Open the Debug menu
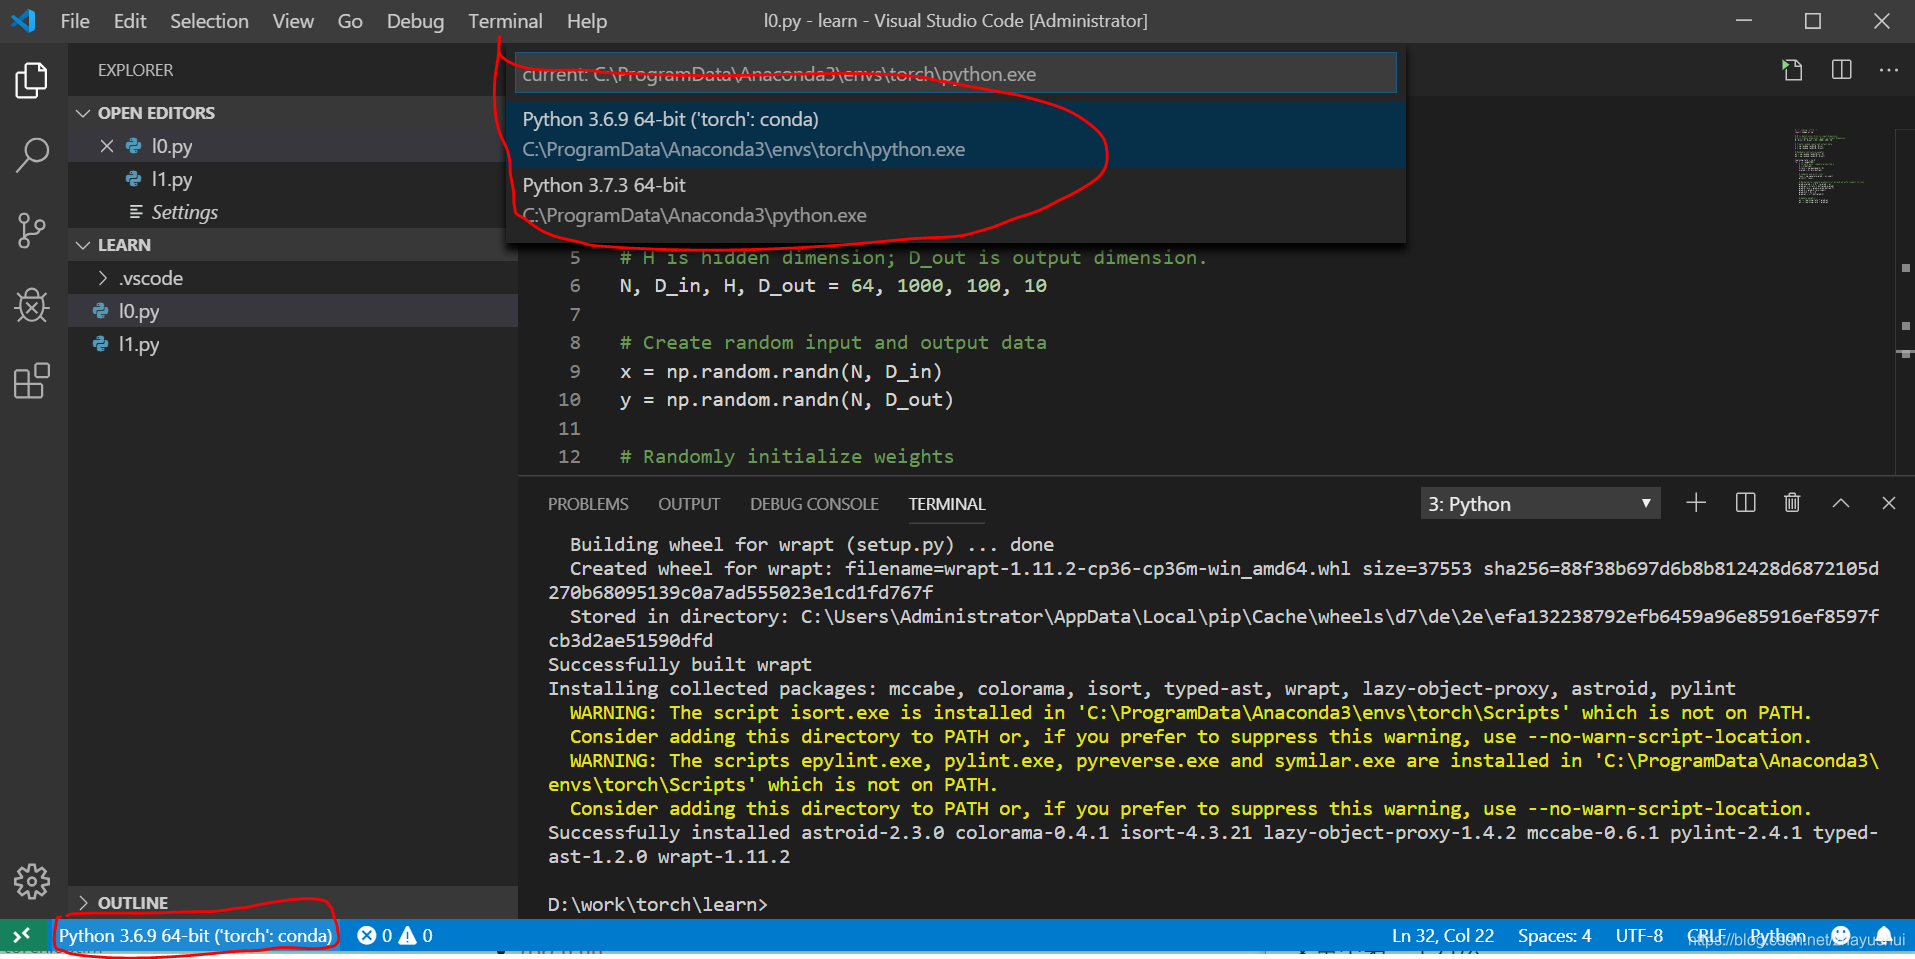This screenshot has width=1915, height=959. click(415, 21)
